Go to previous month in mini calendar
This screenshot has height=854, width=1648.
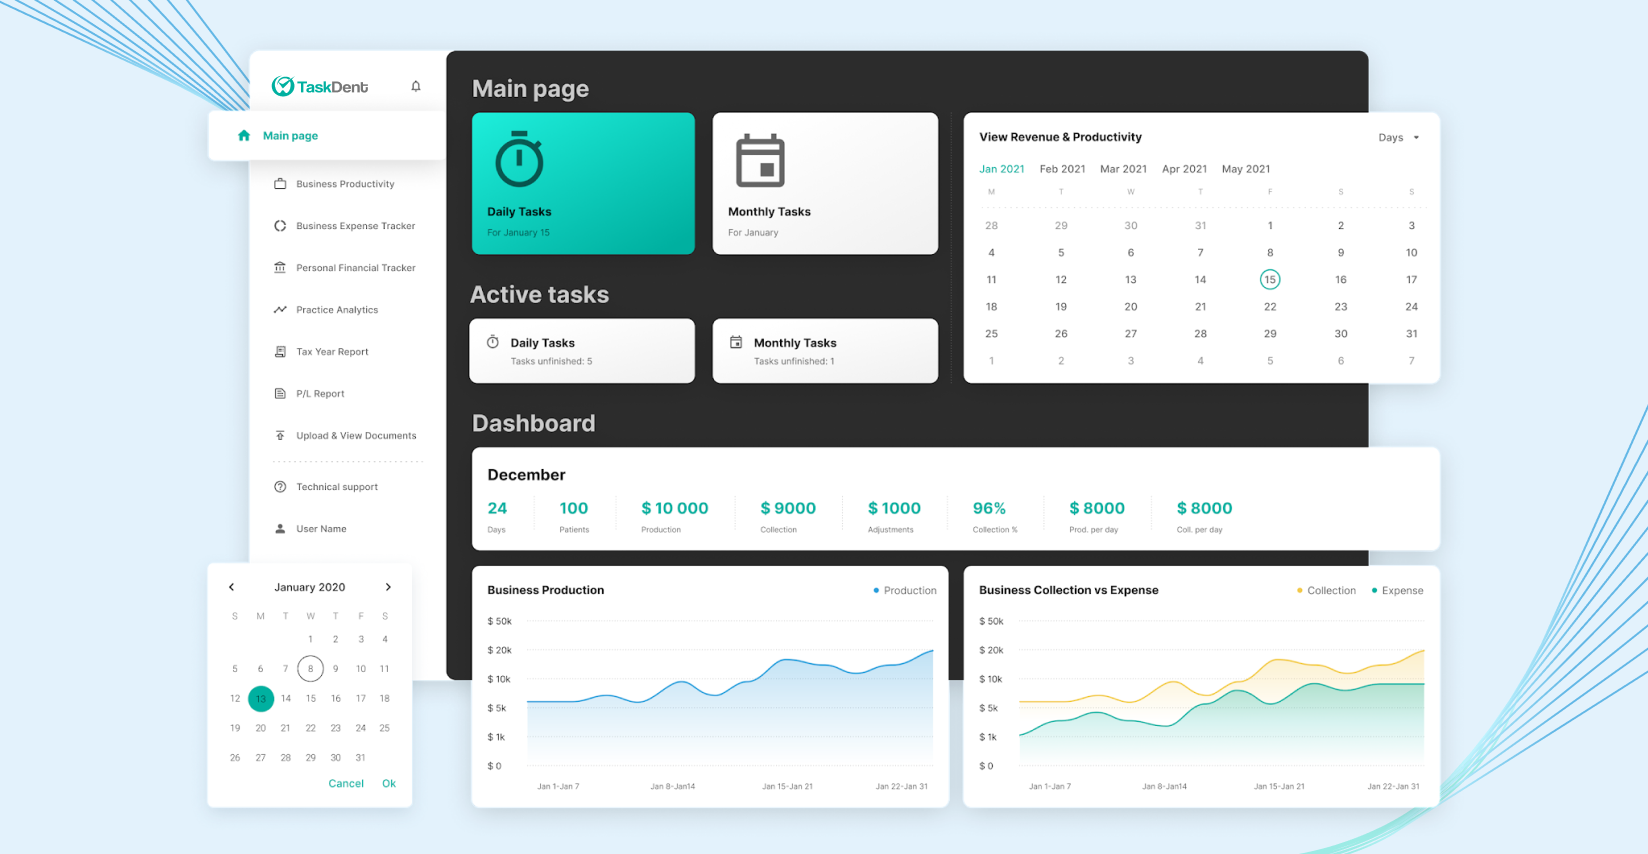point(232,588)
